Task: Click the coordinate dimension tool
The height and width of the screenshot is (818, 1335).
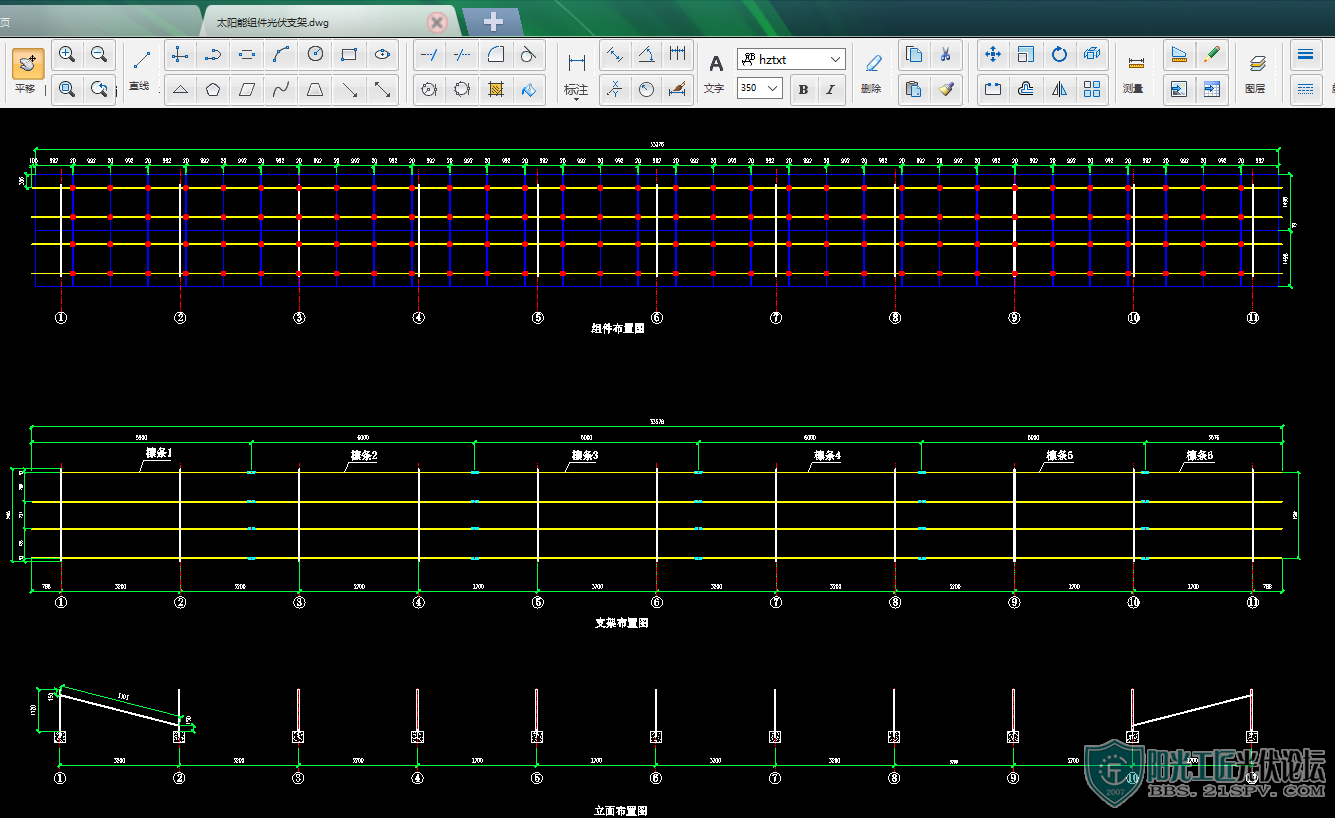Action: click(615, 89)
